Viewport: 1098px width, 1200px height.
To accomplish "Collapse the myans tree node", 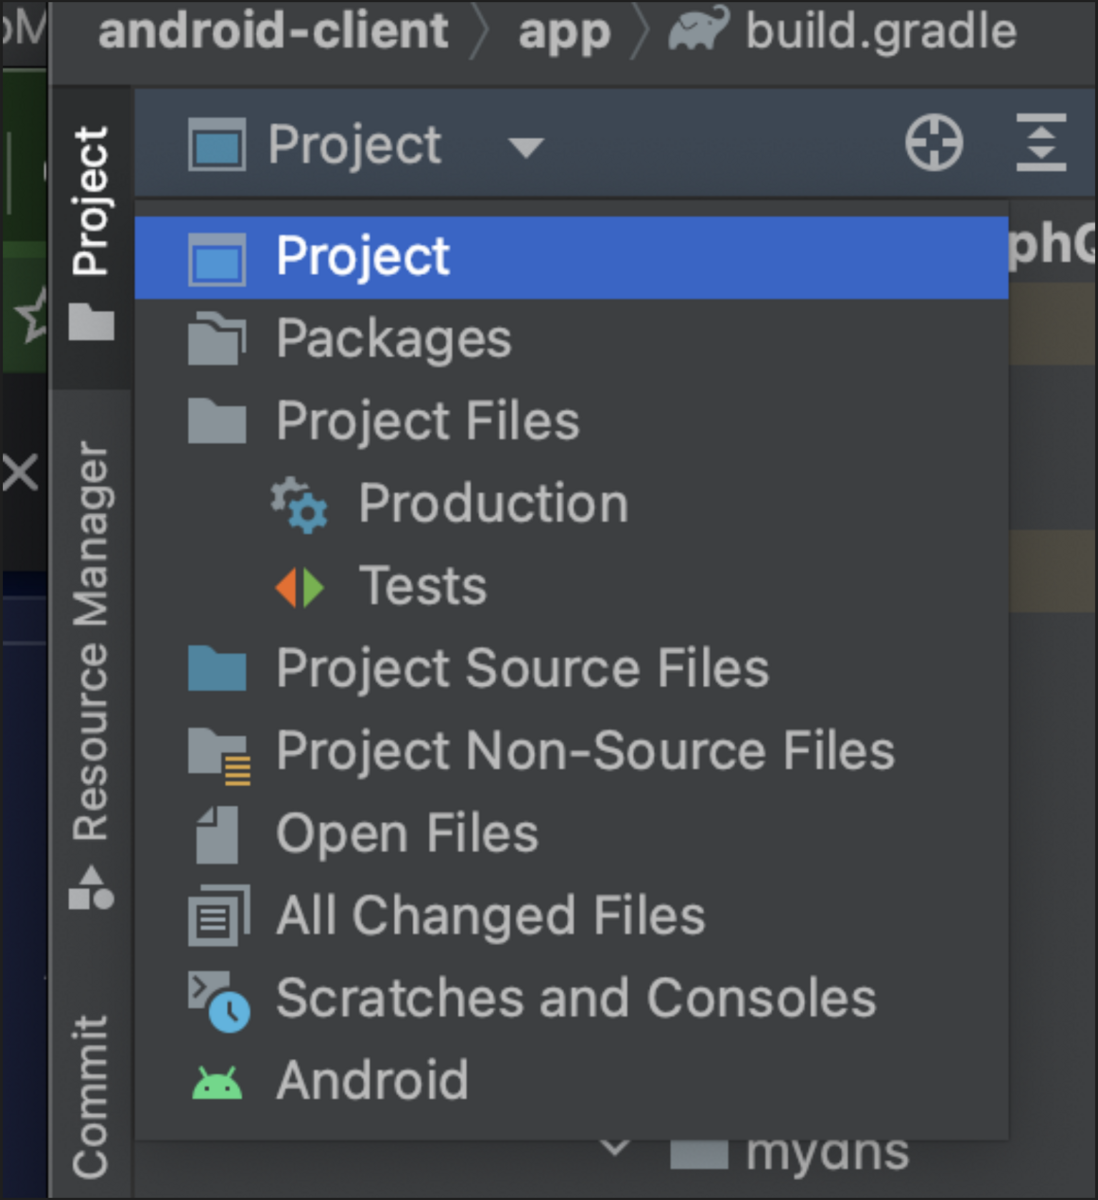I will coord(616,1148).
